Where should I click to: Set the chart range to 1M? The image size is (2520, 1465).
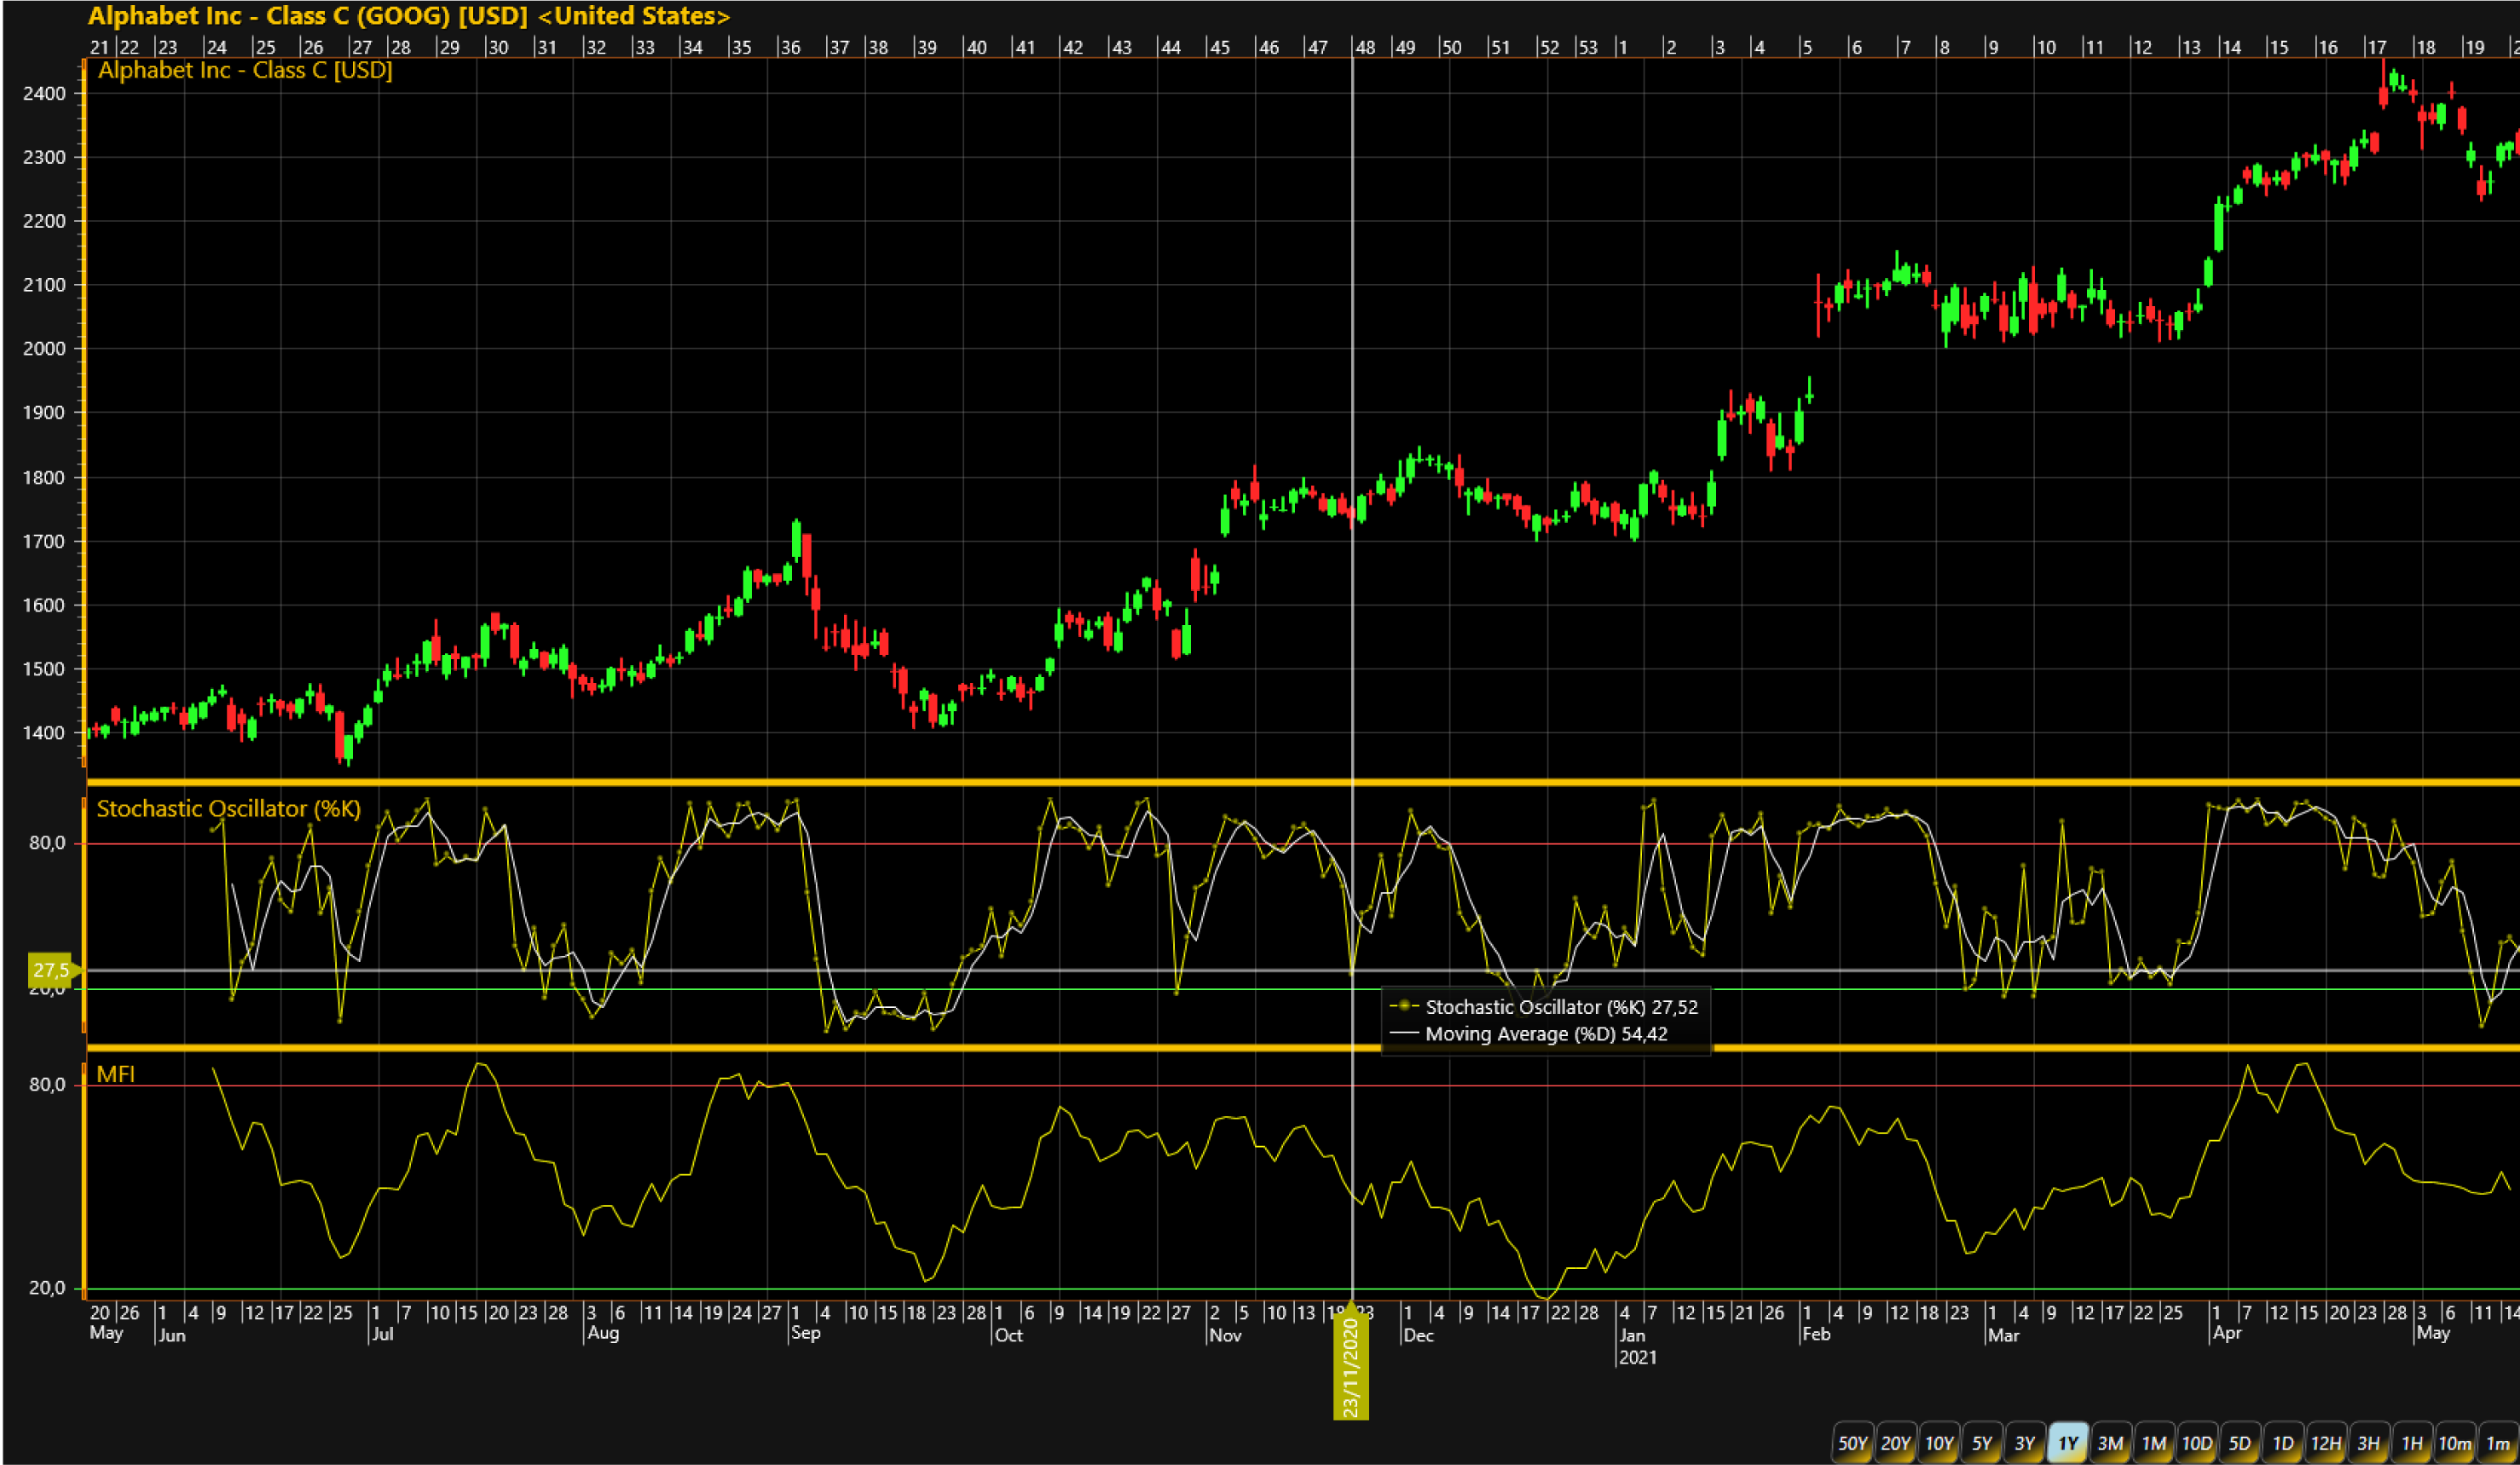point(2154,1443)
